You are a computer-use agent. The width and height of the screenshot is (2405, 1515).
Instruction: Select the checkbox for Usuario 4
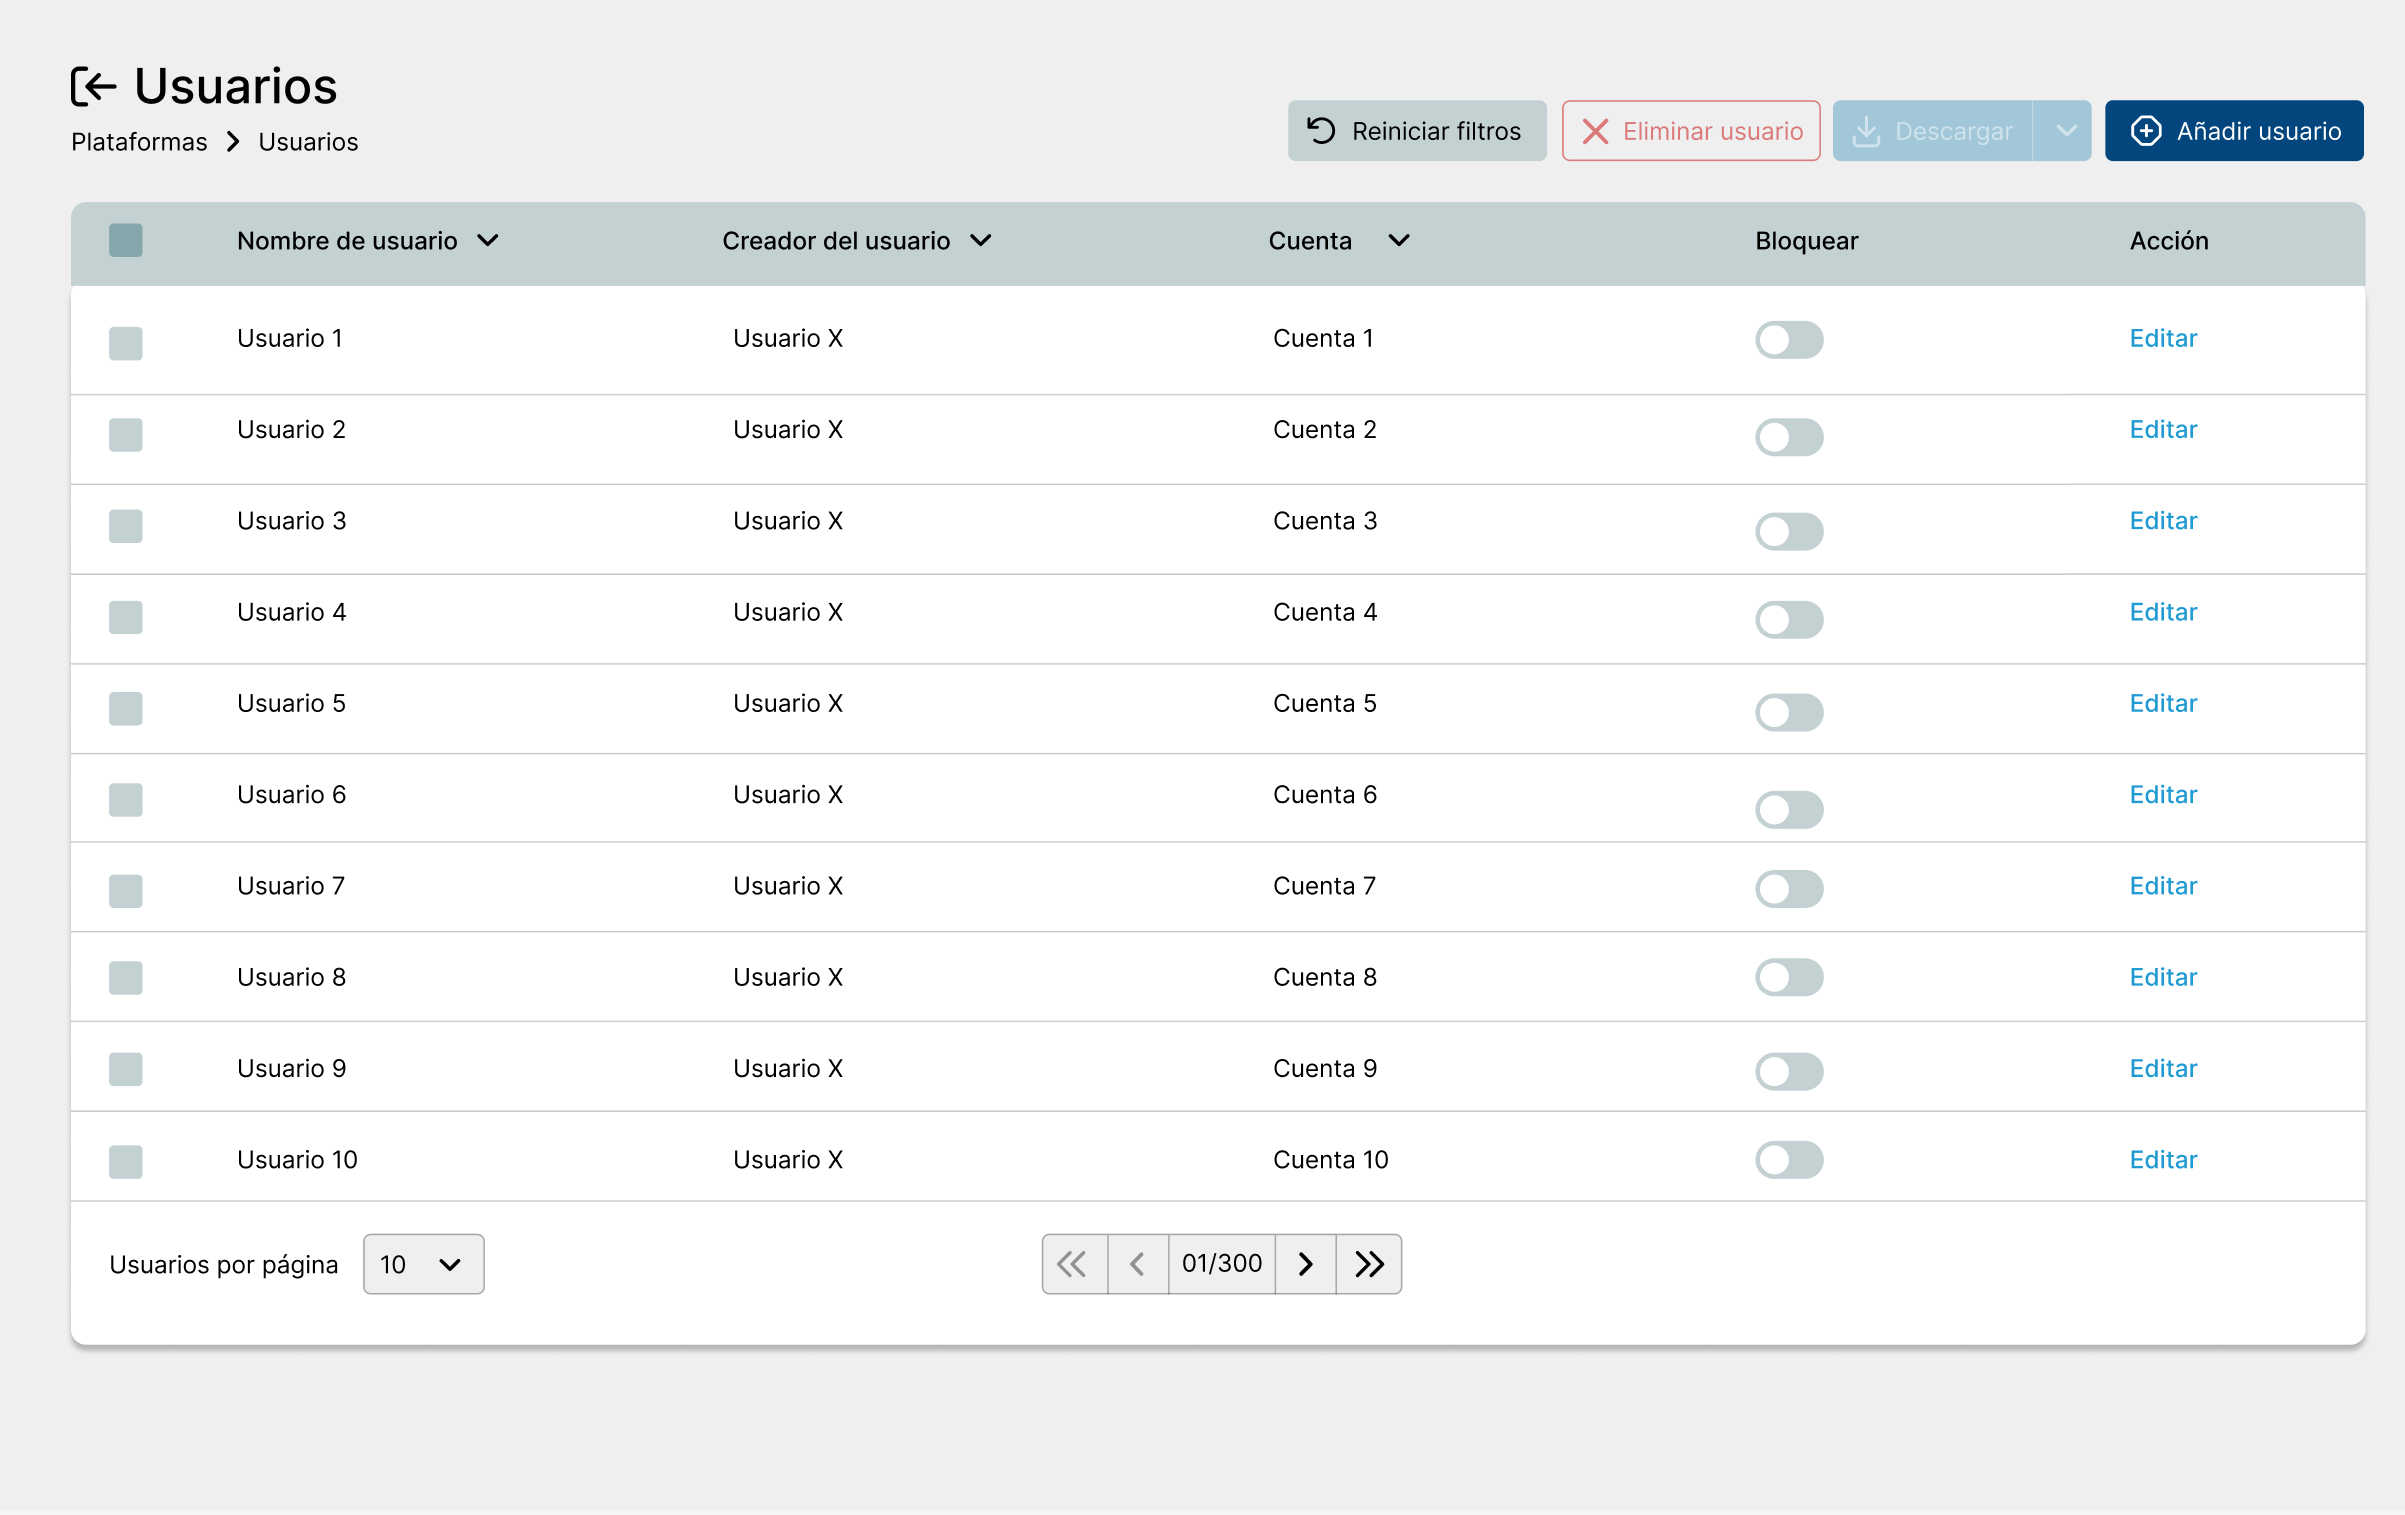pos(126,617)
